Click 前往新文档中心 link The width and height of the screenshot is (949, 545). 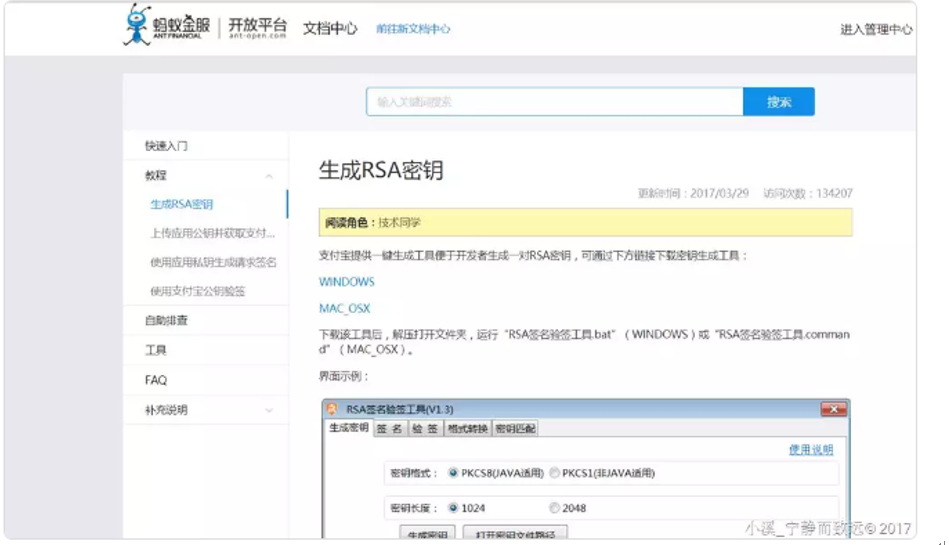point(413,28)
